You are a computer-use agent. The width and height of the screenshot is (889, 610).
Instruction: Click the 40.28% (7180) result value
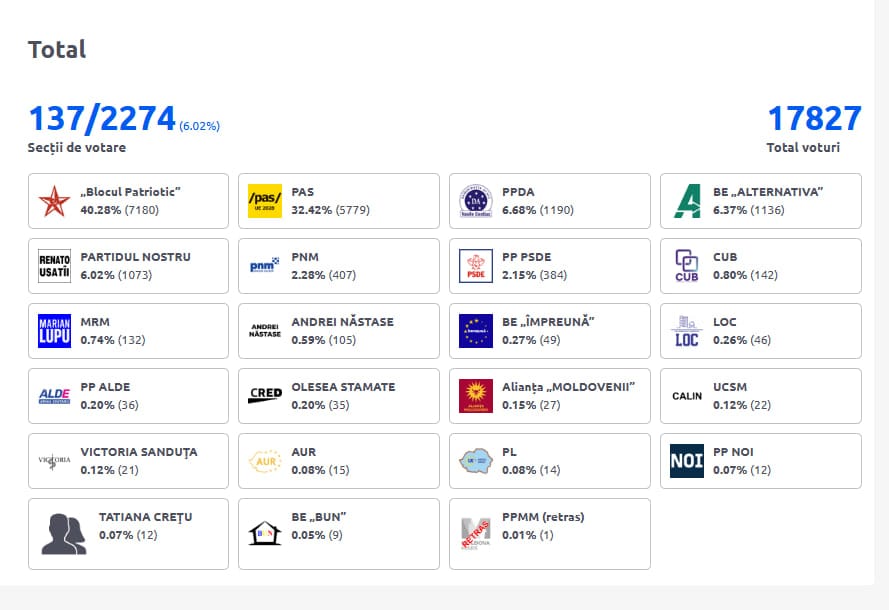[120, 210]
